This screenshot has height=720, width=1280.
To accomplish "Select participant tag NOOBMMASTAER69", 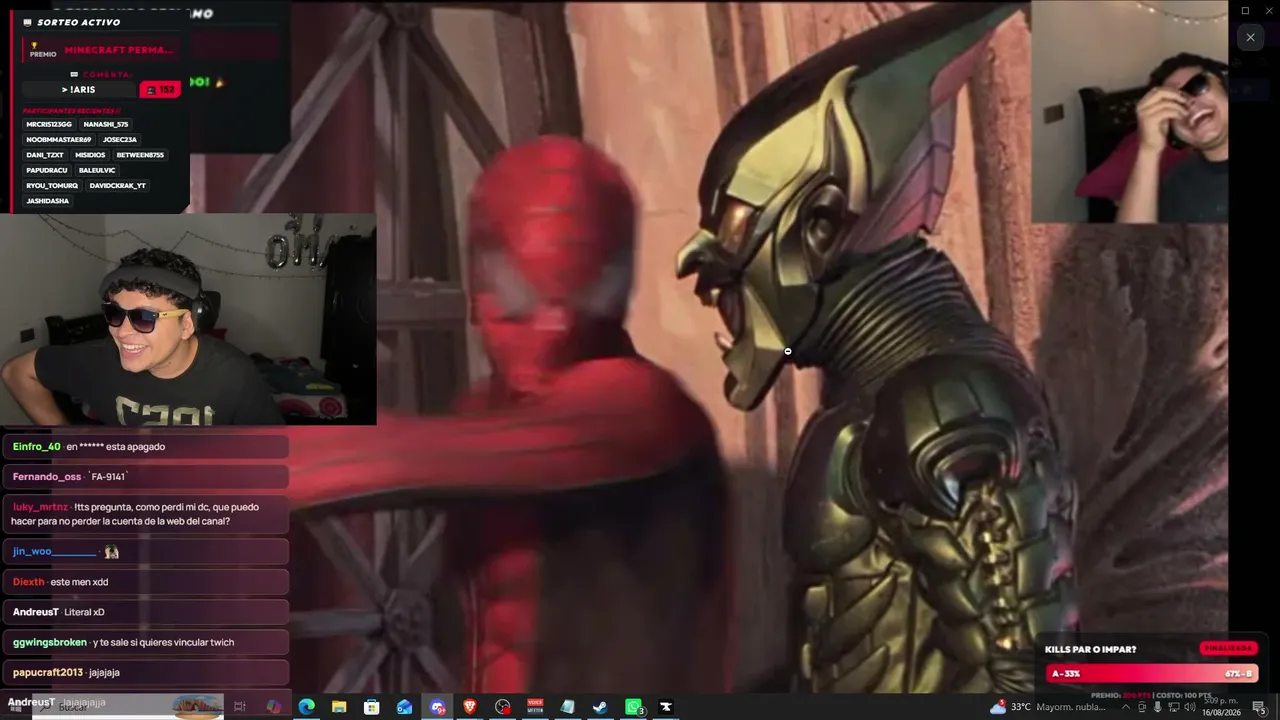I will point(59,140).
